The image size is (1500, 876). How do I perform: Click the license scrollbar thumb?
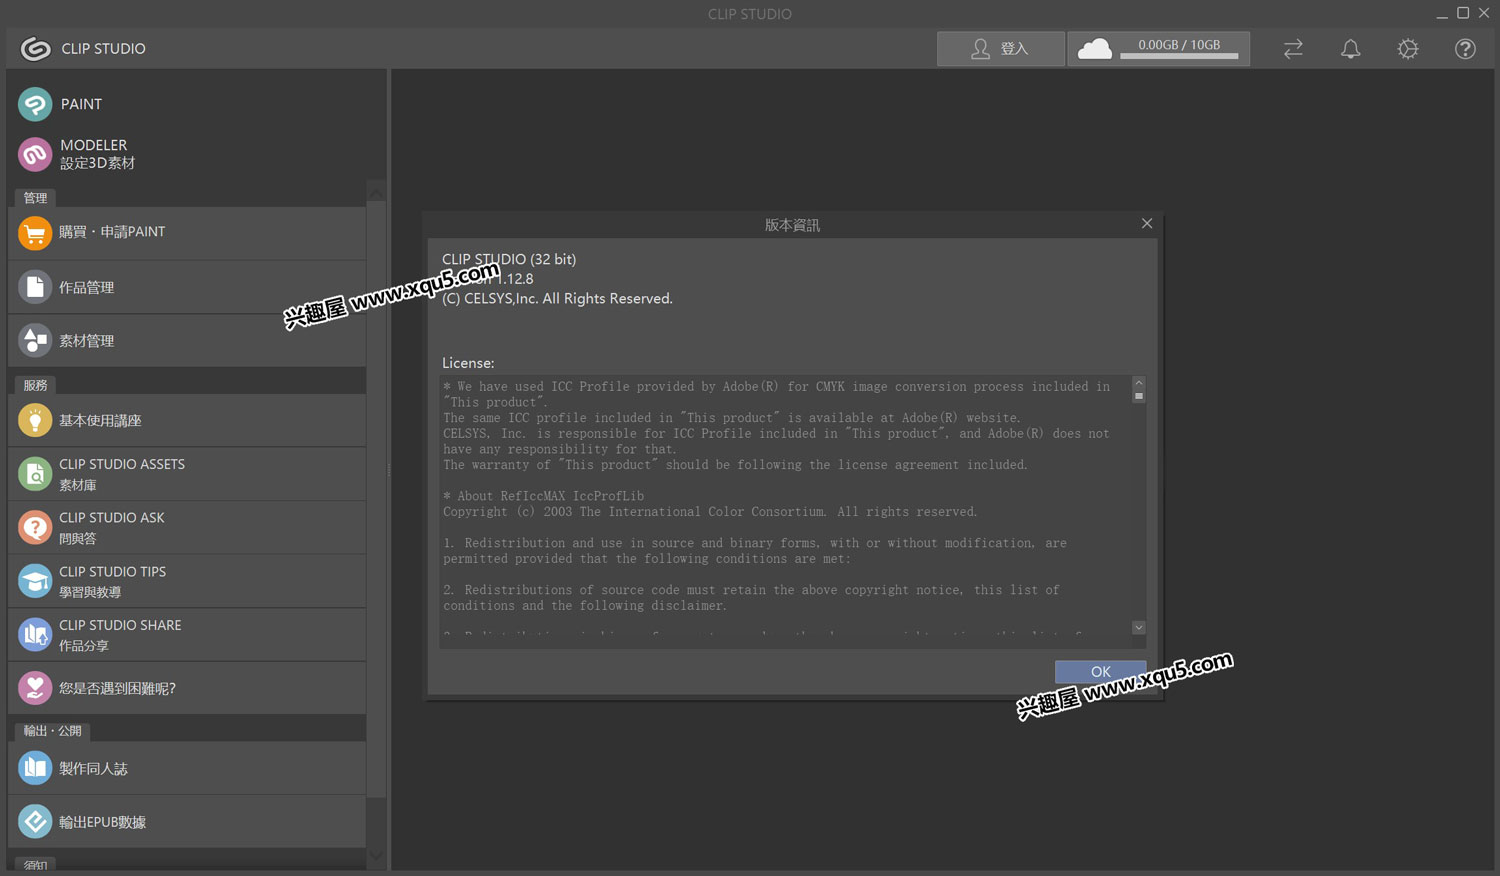tap(1138, 396)
